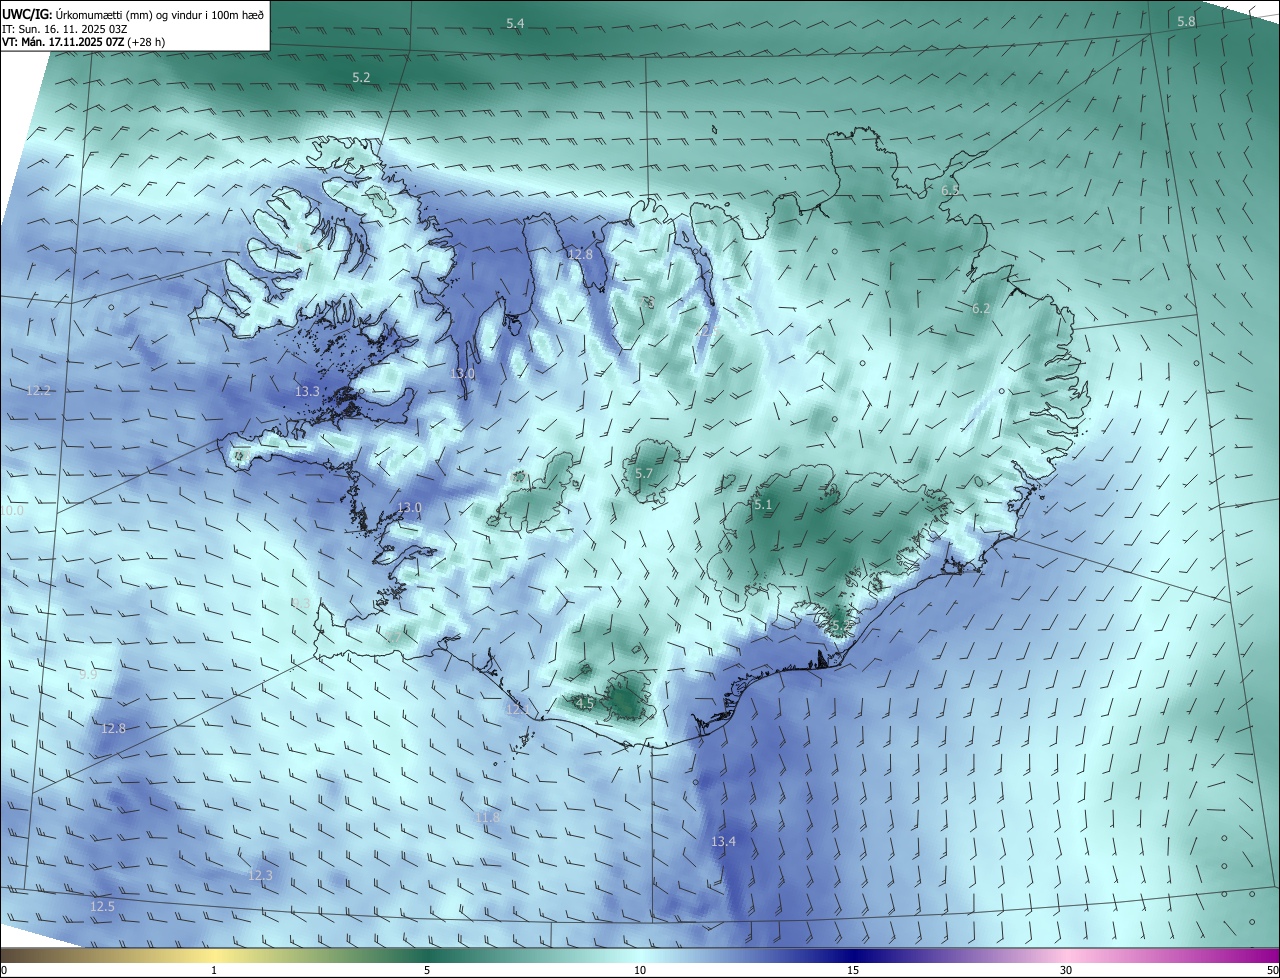The width and height of the screenshot is (1280, 978).
Task: Click the 10.0 value label on the map
Action: pos(12,510)
